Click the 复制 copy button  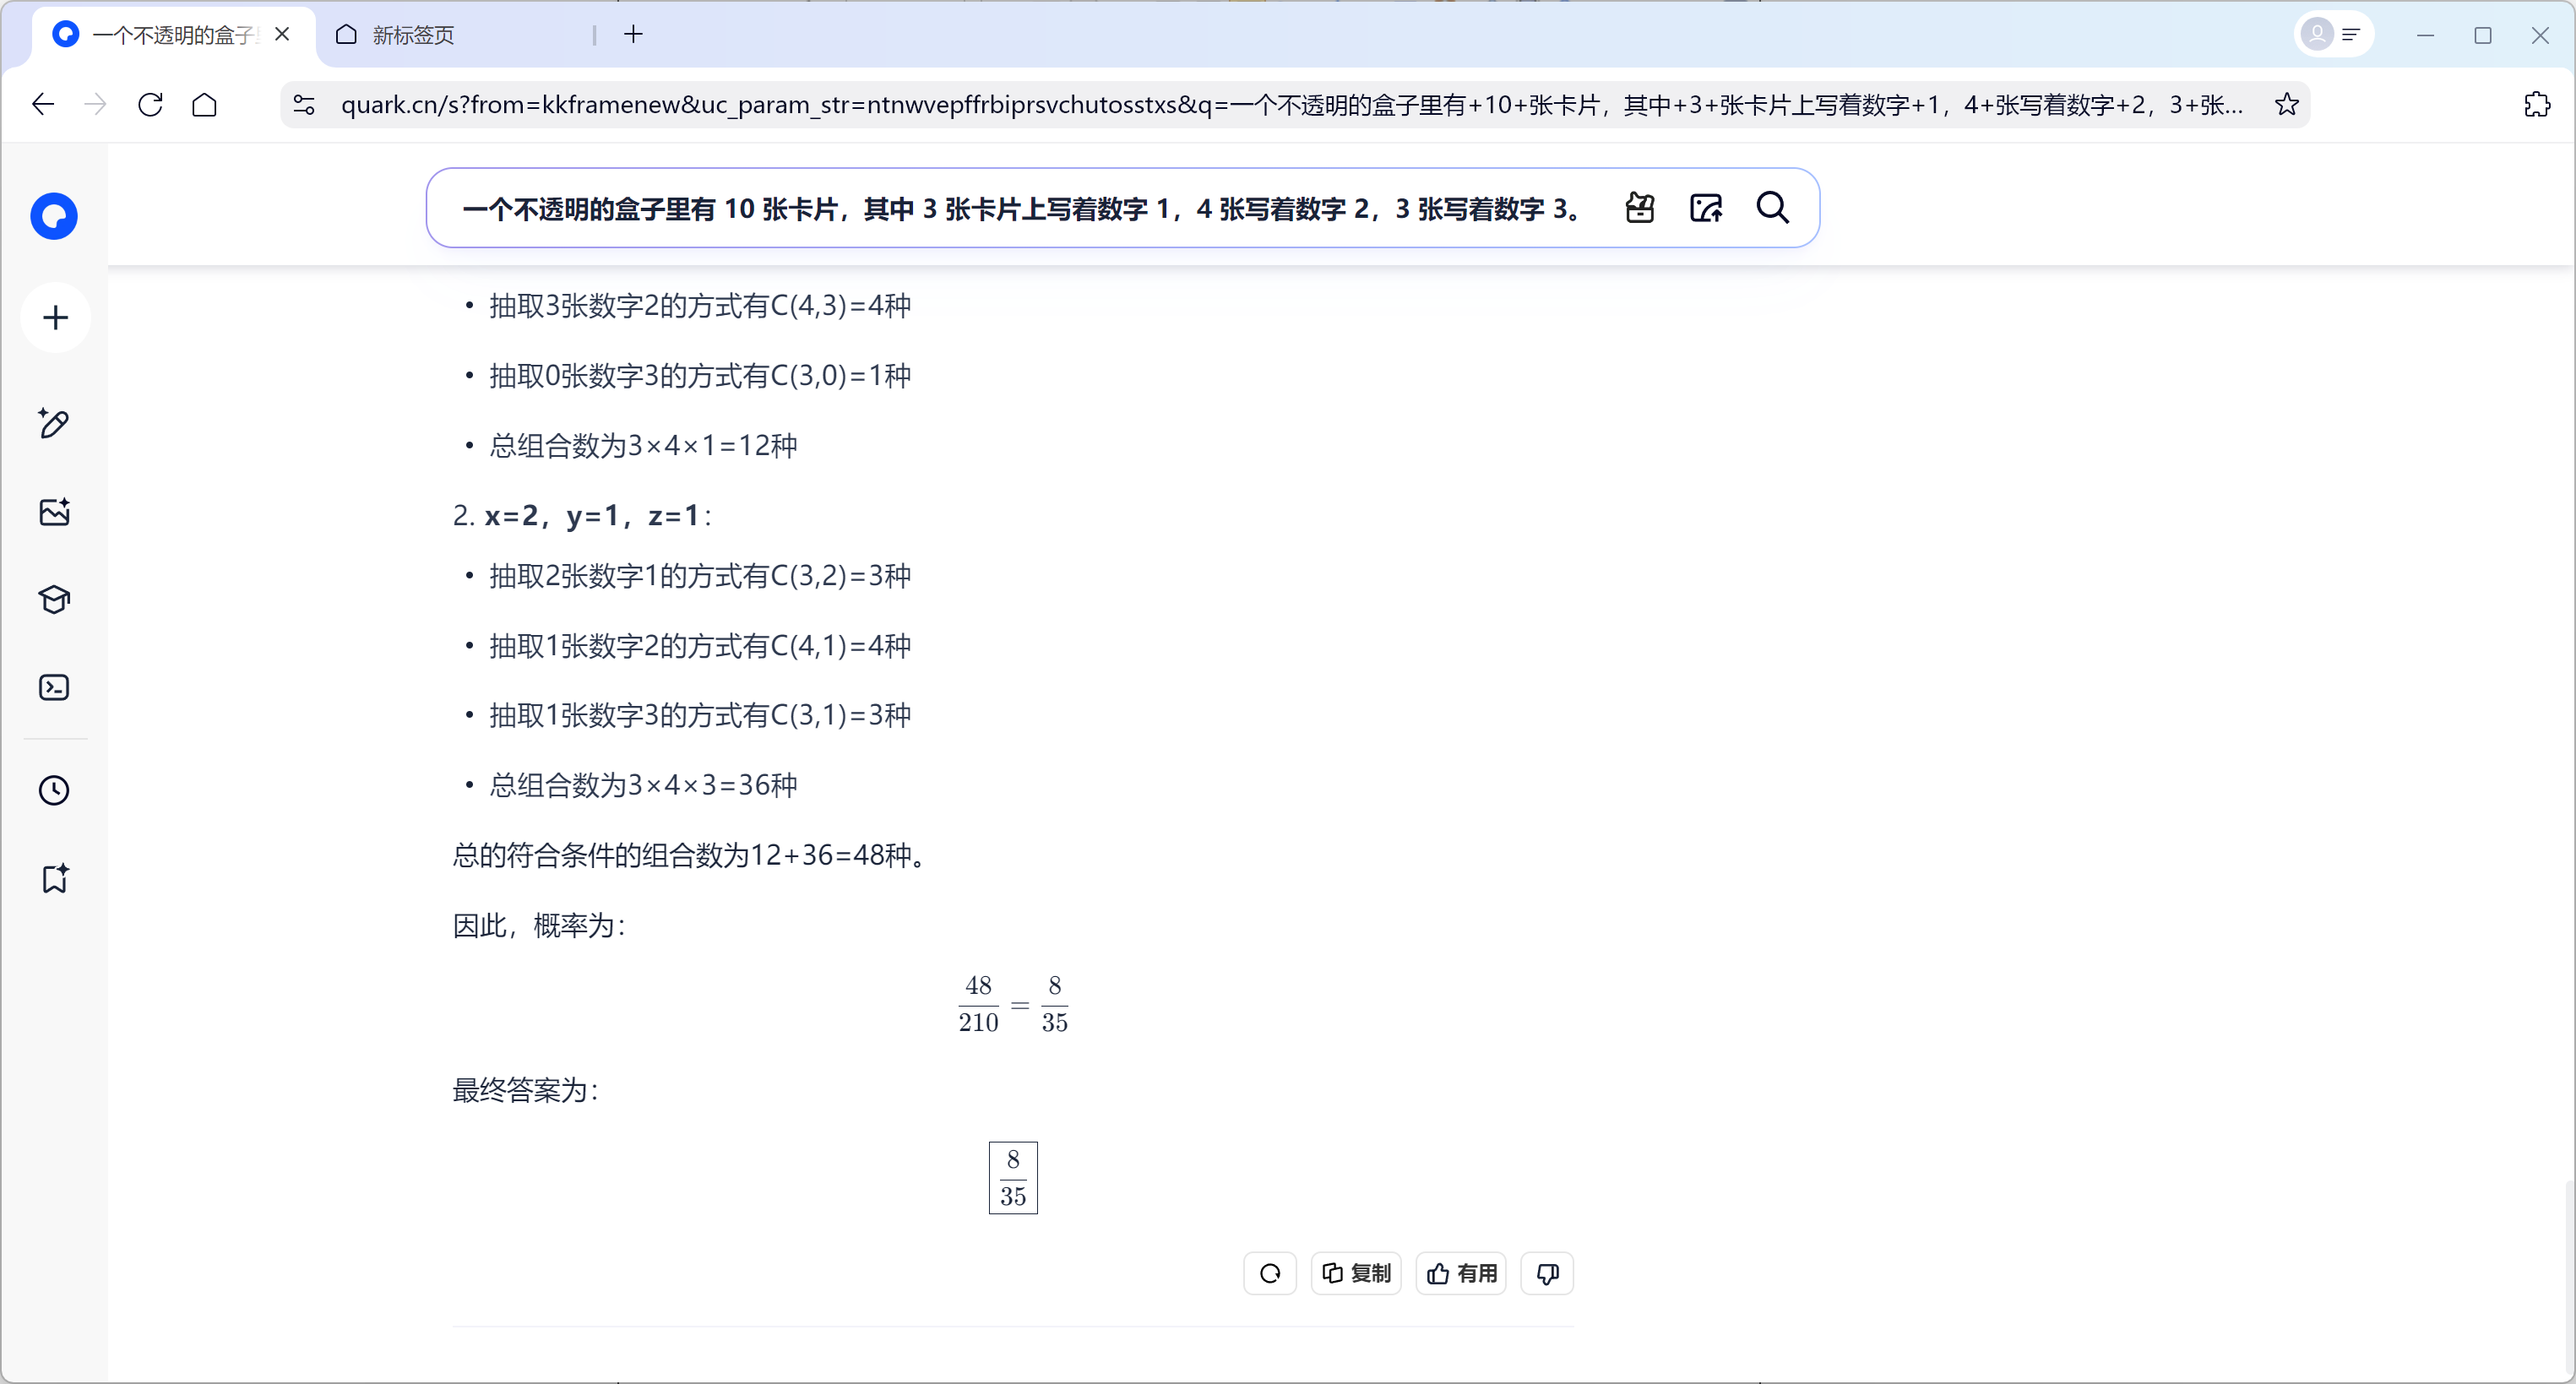[x=1356, y=1273]
